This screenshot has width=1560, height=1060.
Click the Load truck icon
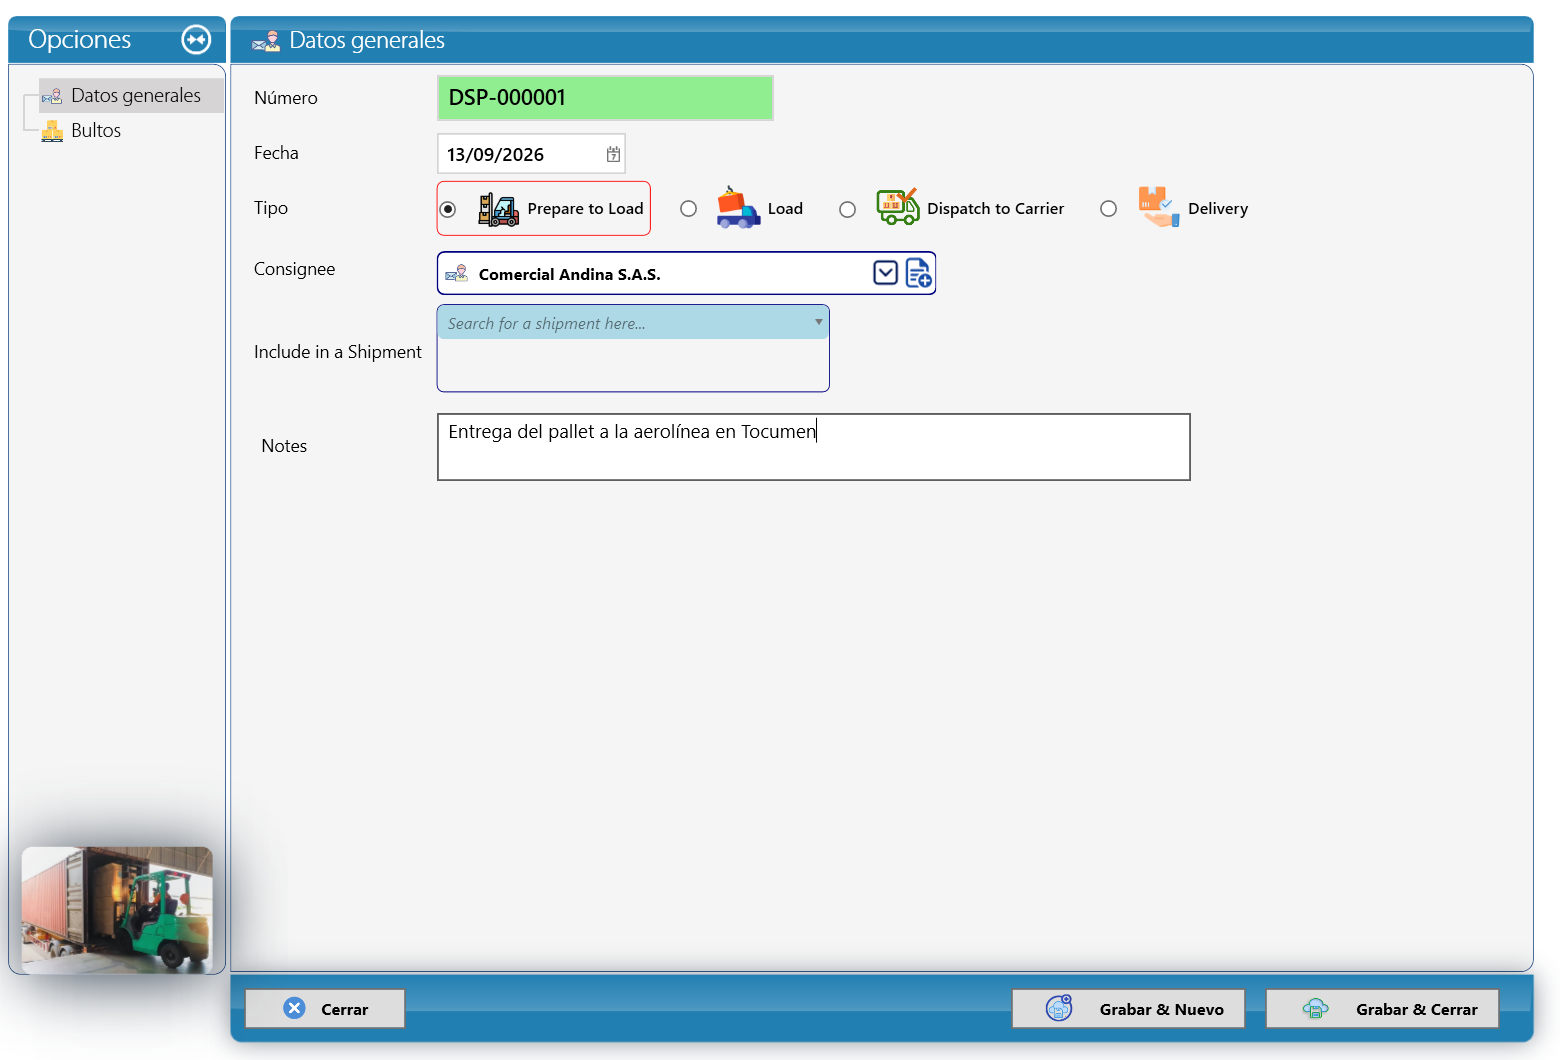[738, 208]
